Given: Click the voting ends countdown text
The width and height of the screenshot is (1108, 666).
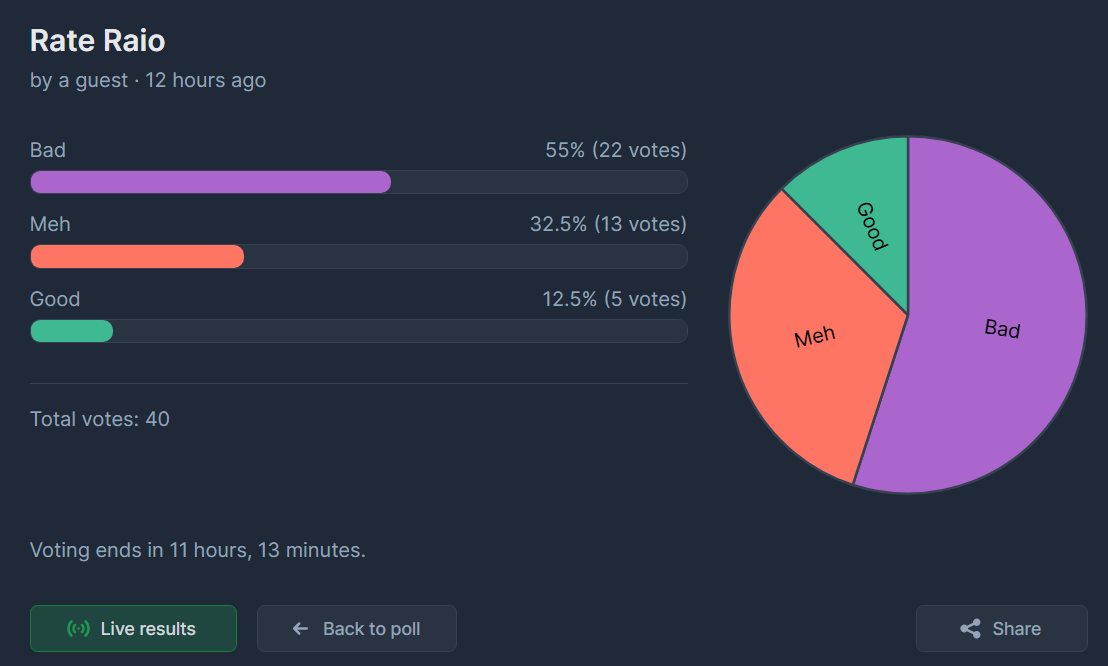Looking at the screenshot, I should coord(197,550).
